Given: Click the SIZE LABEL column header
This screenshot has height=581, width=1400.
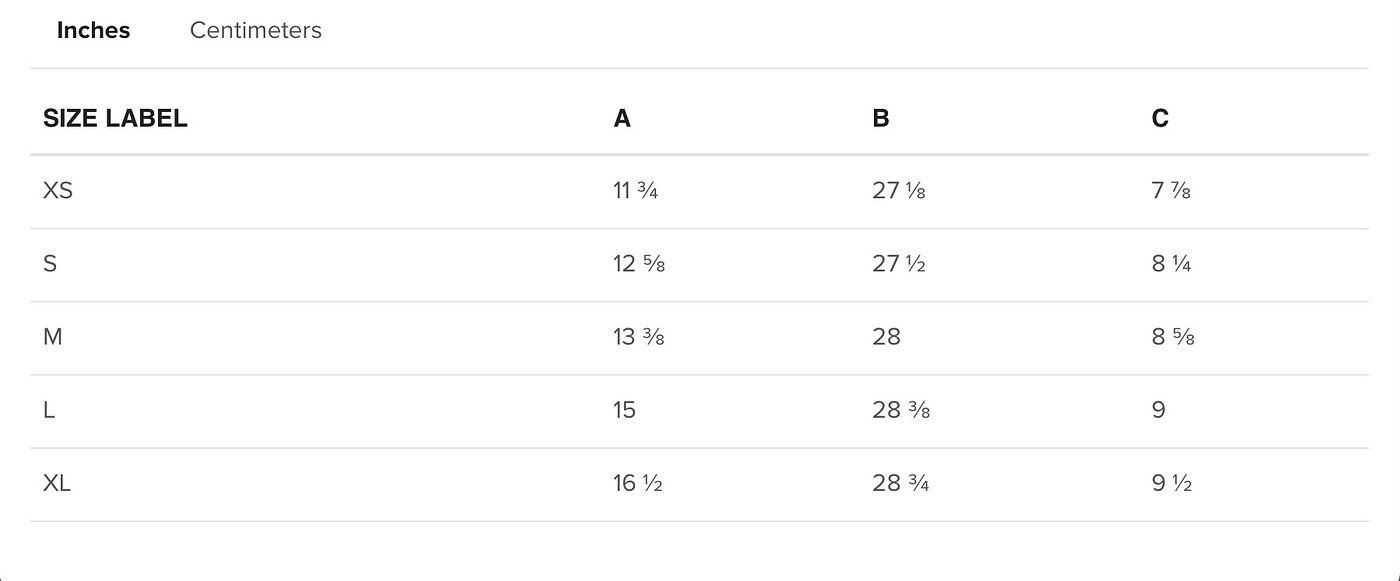Looking at the screenshot, I should 115,118.
